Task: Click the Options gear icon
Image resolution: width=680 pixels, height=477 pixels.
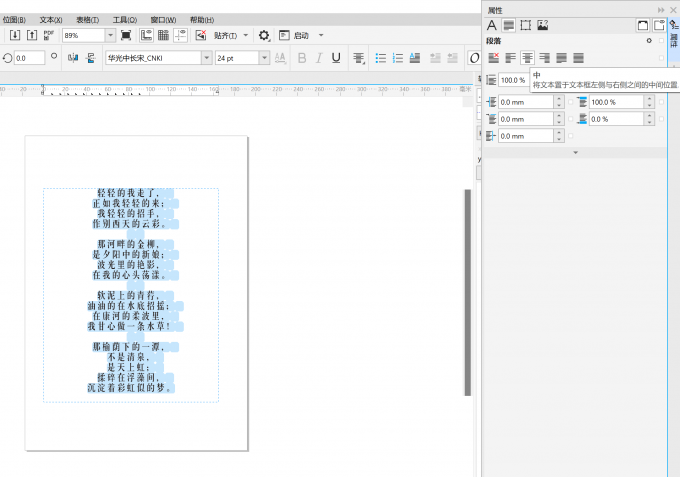Action: coord(264,35)
